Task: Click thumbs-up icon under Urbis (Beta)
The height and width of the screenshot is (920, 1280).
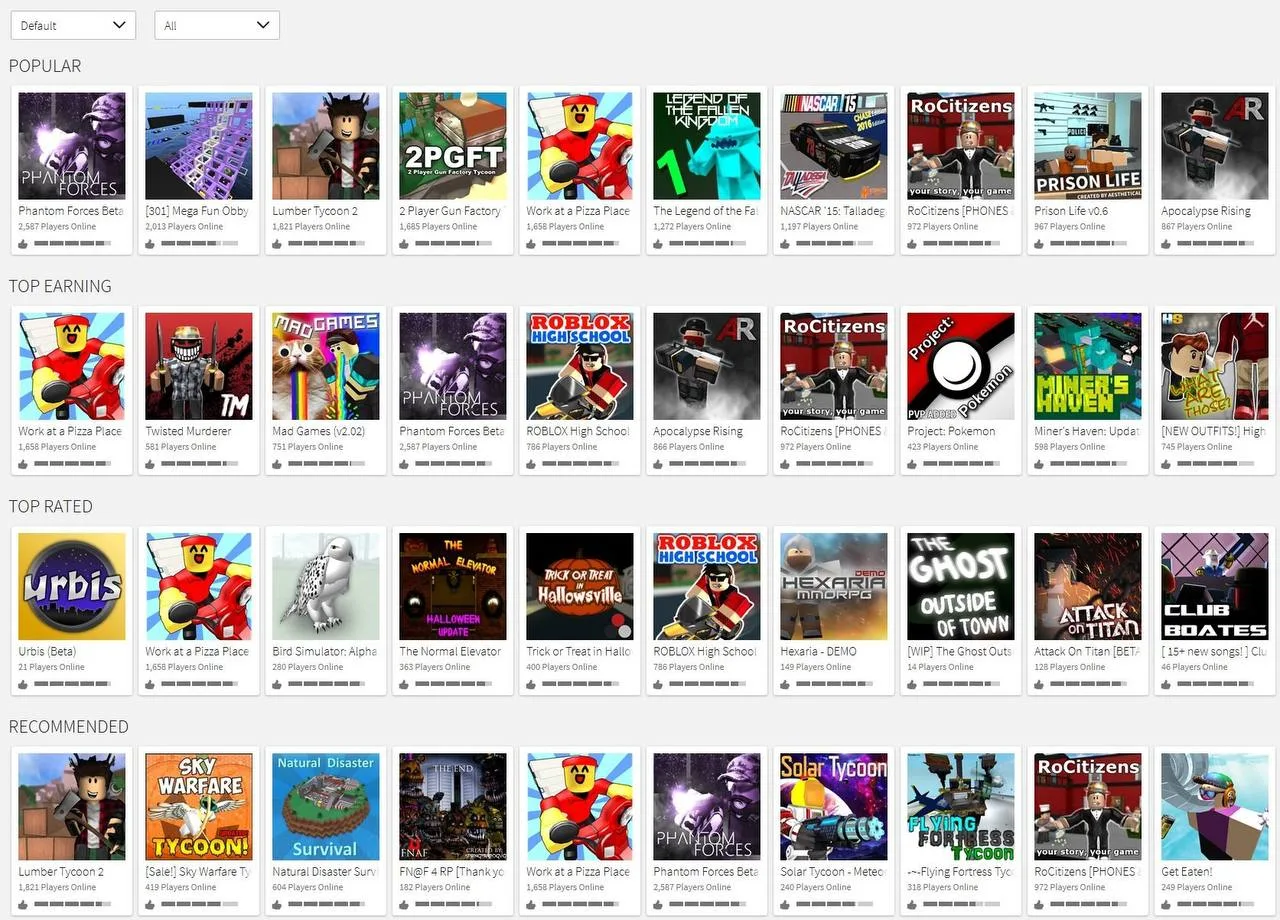Action: [23, 684]
